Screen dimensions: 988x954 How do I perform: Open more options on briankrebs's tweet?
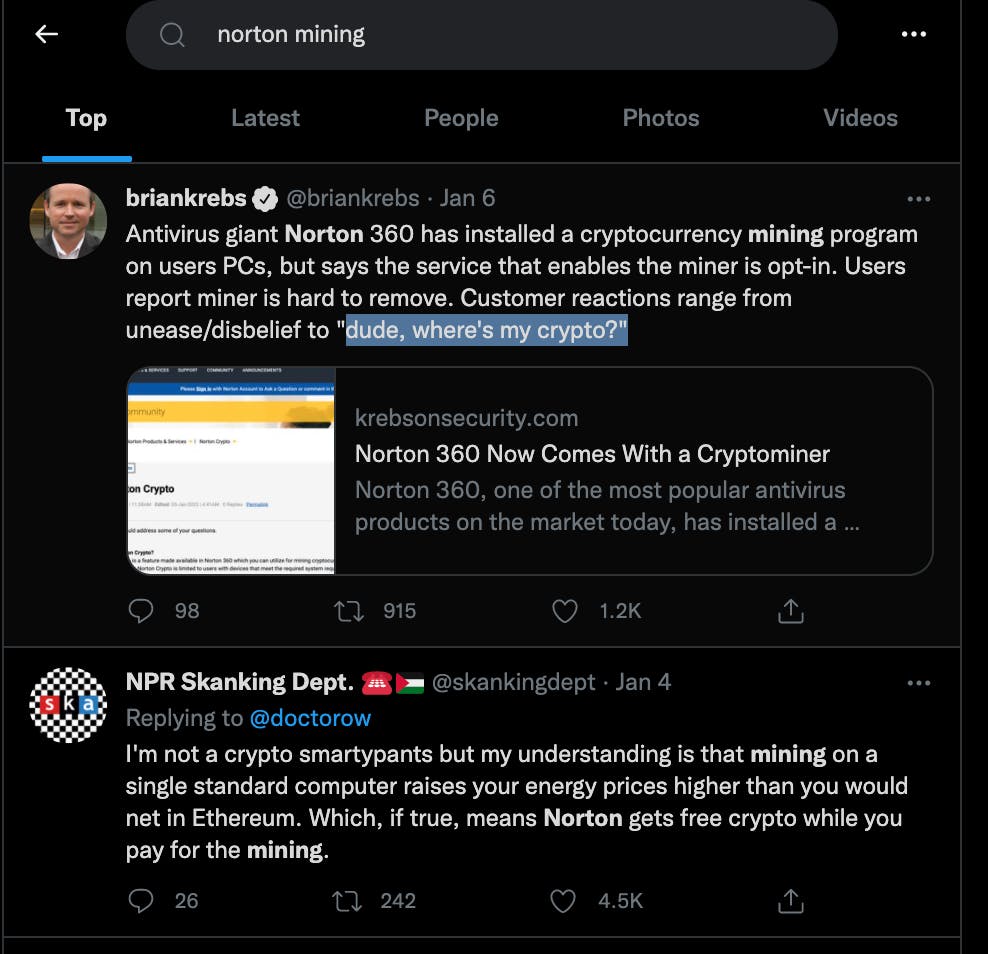point(919,197)
